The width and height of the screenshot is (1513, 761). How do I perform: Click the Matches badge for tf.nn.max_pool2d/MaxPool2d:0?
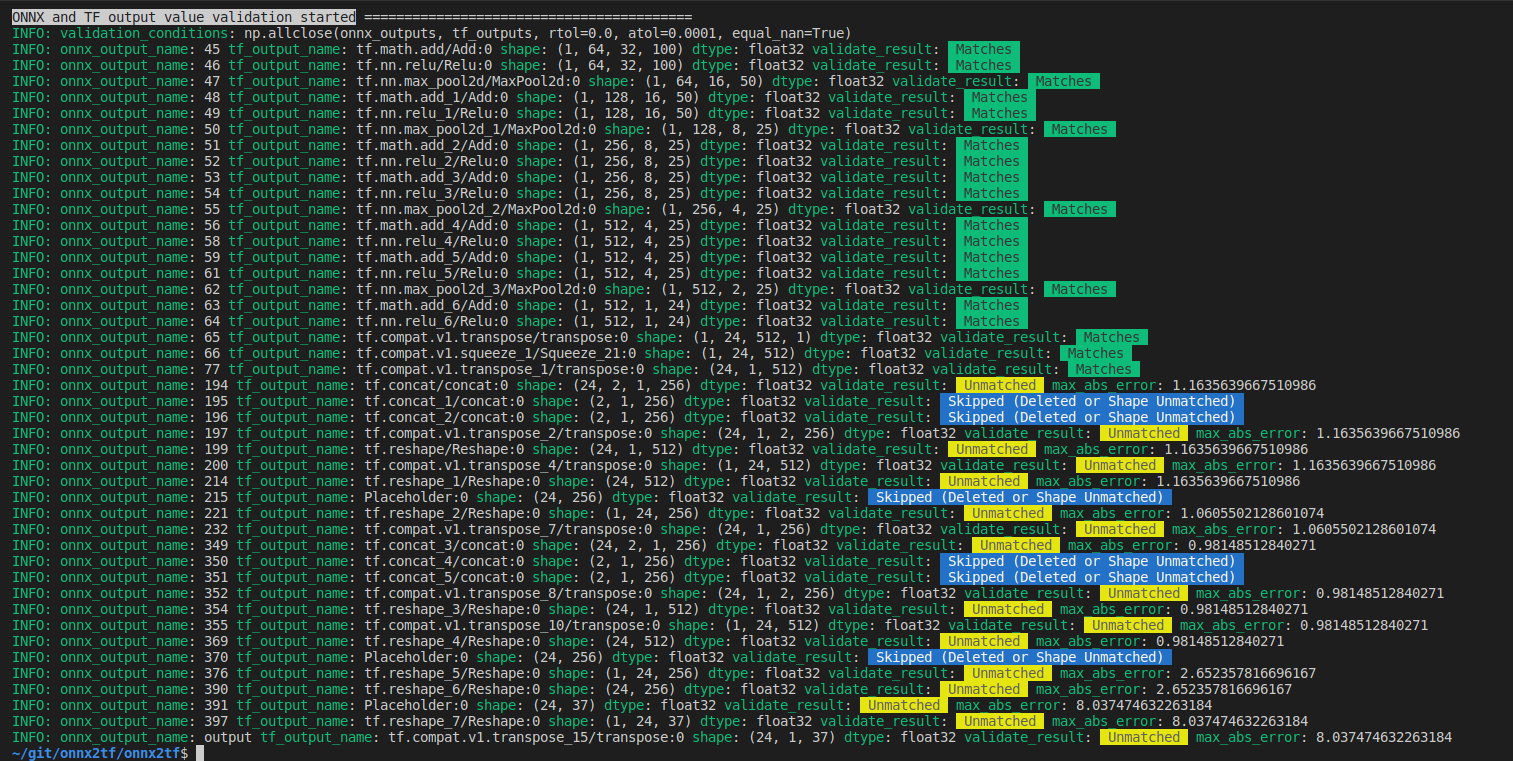pyautogui.click(x=1063, y=80)
